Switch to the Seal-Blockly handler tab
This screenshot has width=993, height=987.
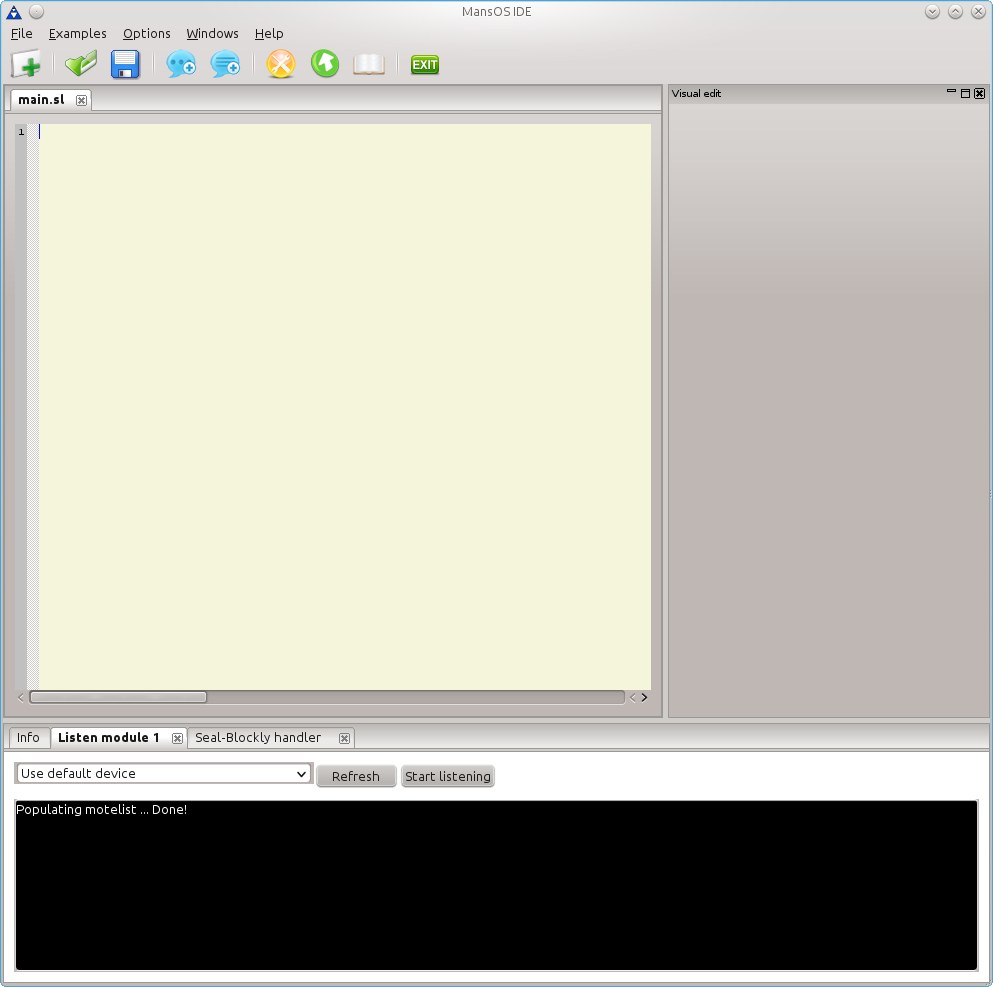click(x=258, y=738)
